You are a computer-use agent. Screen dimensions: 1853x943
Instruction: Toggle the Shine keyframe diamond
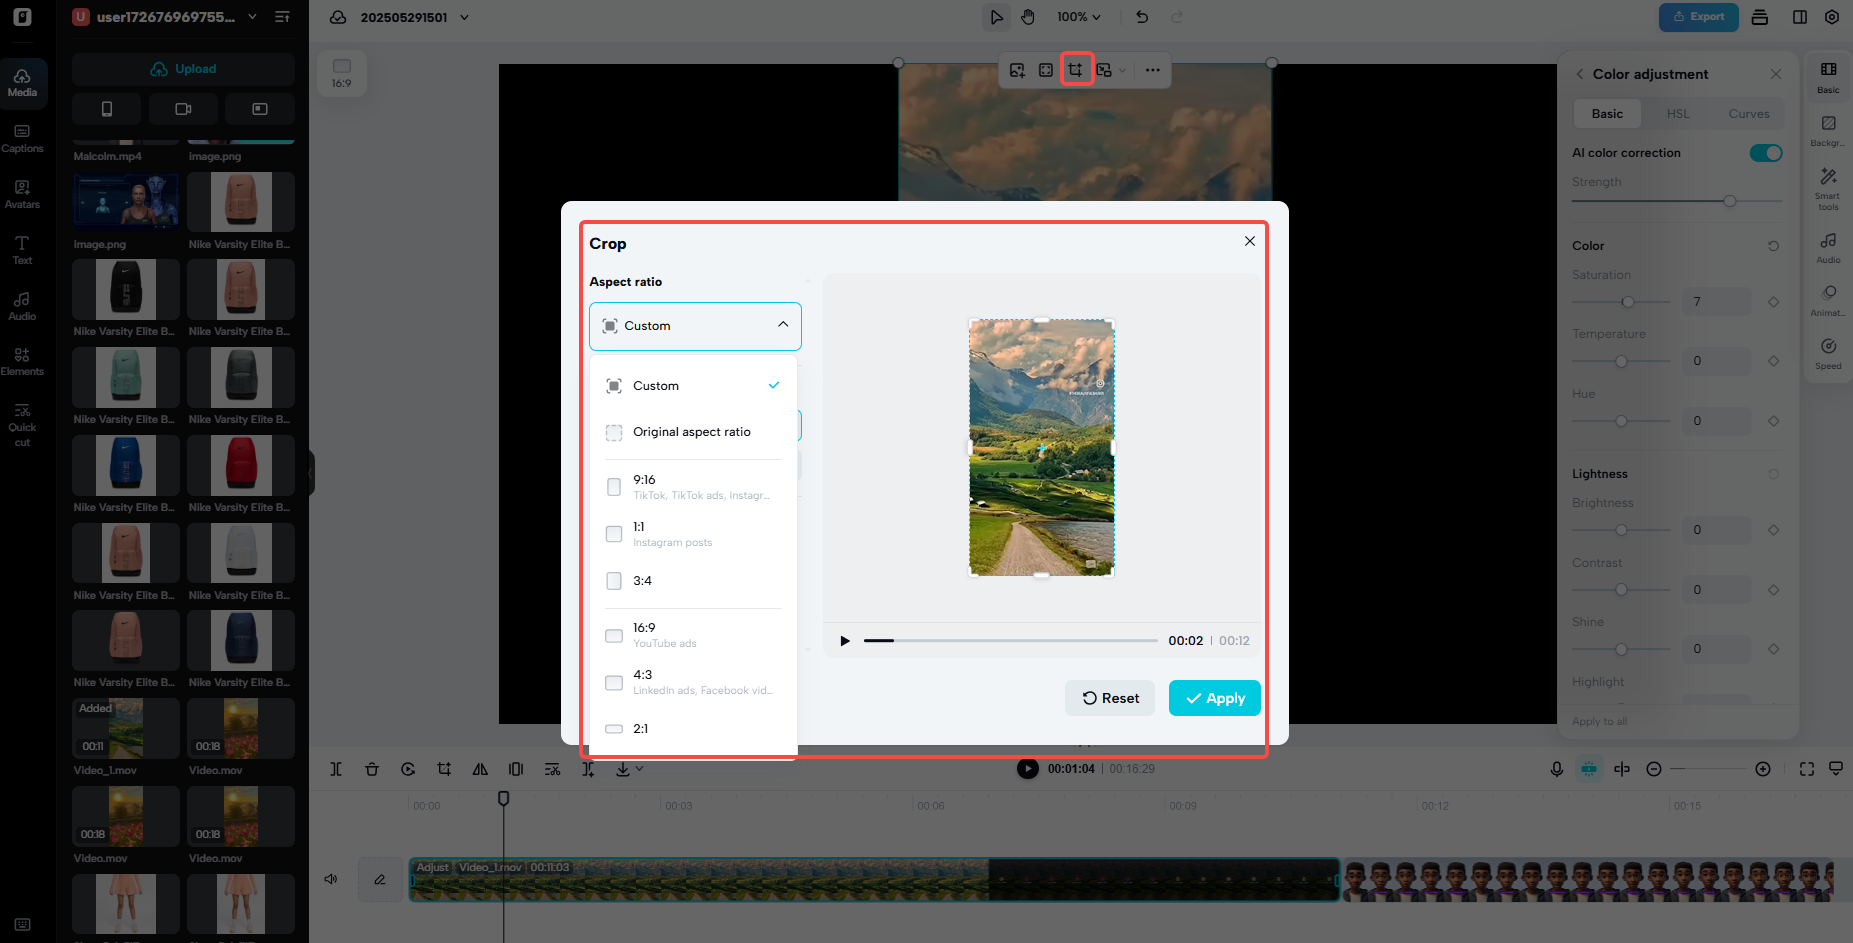point(1773,649)
